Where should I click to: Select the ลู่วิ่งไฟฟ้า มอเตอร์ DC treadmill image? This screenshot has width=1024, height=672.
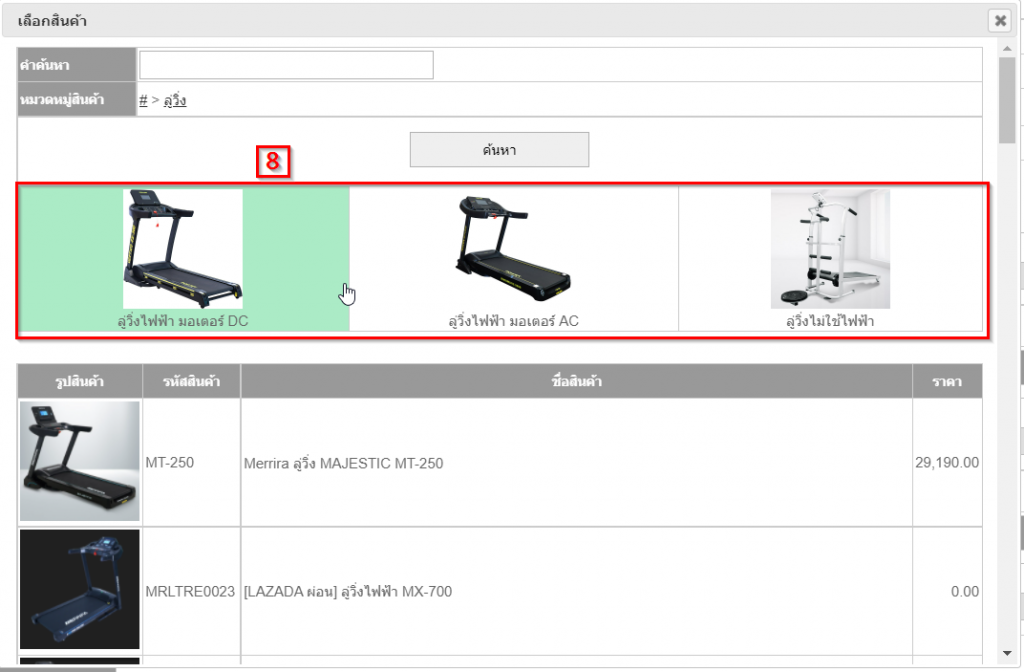pos(183,248)
